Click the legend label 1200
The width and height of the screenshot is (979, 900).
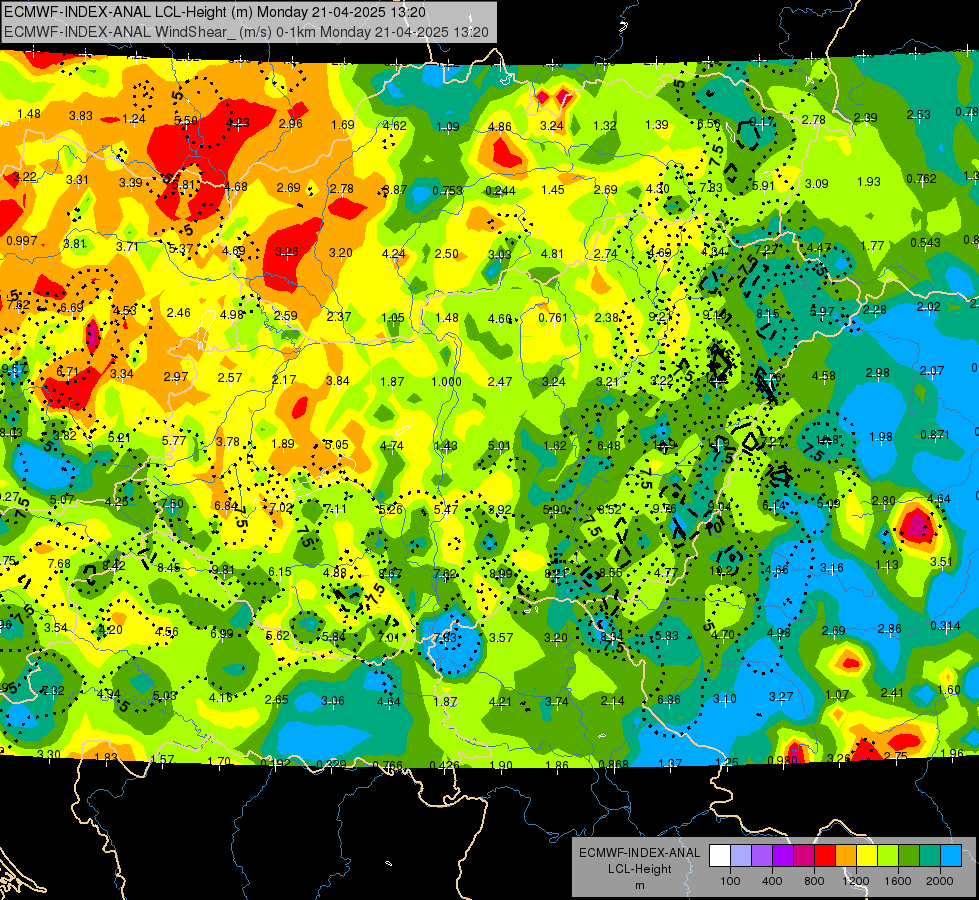pyautogui.click(x=855, y=881)
